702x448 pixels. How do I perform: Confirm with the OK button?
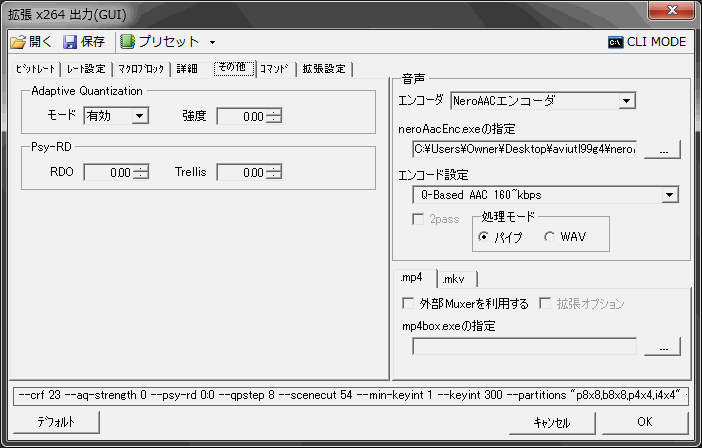point(645,422)
